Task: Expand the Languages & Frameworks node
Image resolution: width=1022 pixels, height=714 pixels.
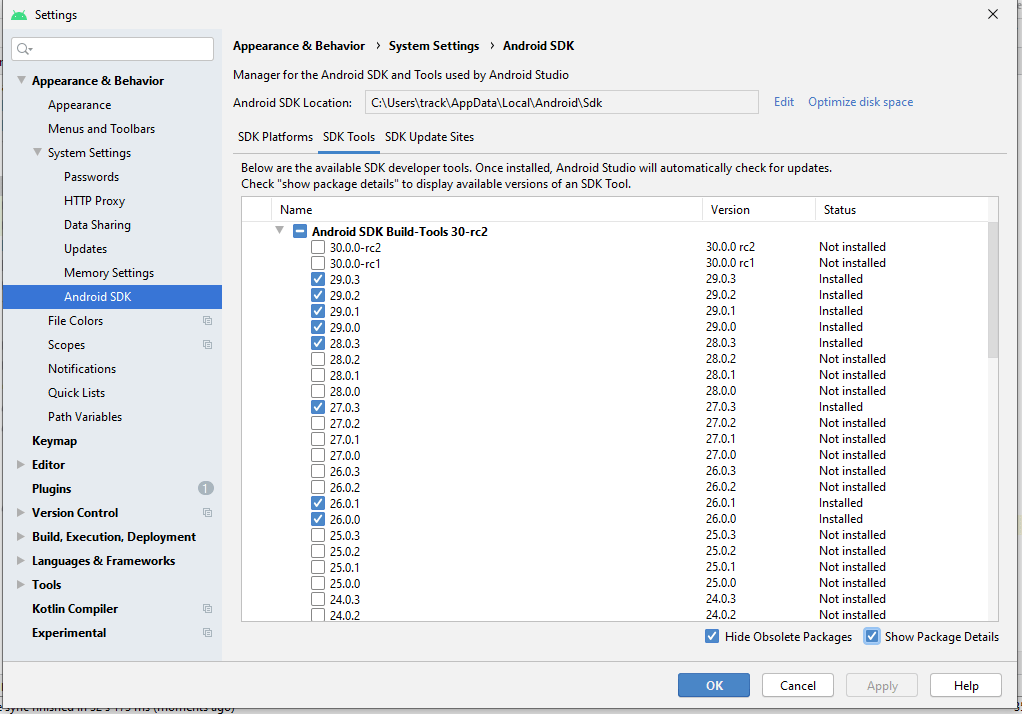Action: tap(21, 561)
